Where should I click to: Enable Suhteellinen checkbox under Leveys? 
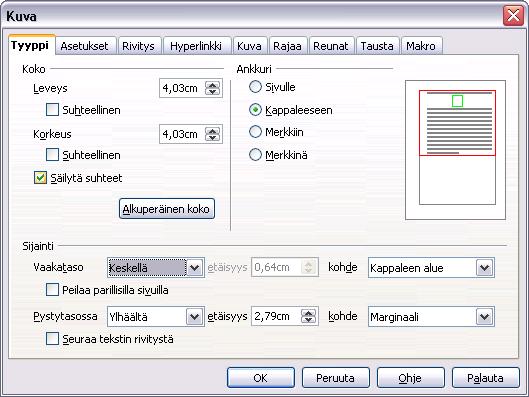coord(52,110)
